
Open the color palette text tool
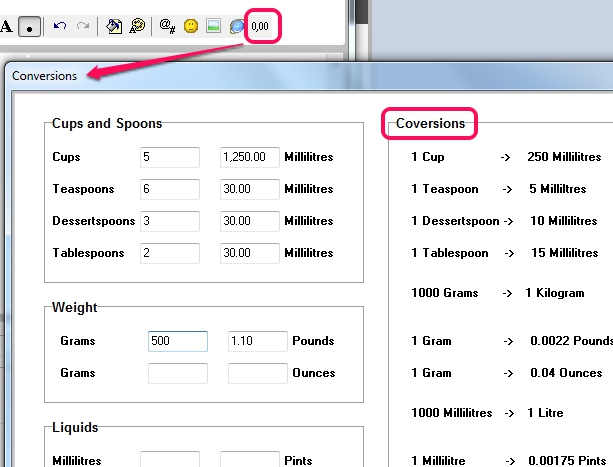[137, 26]
